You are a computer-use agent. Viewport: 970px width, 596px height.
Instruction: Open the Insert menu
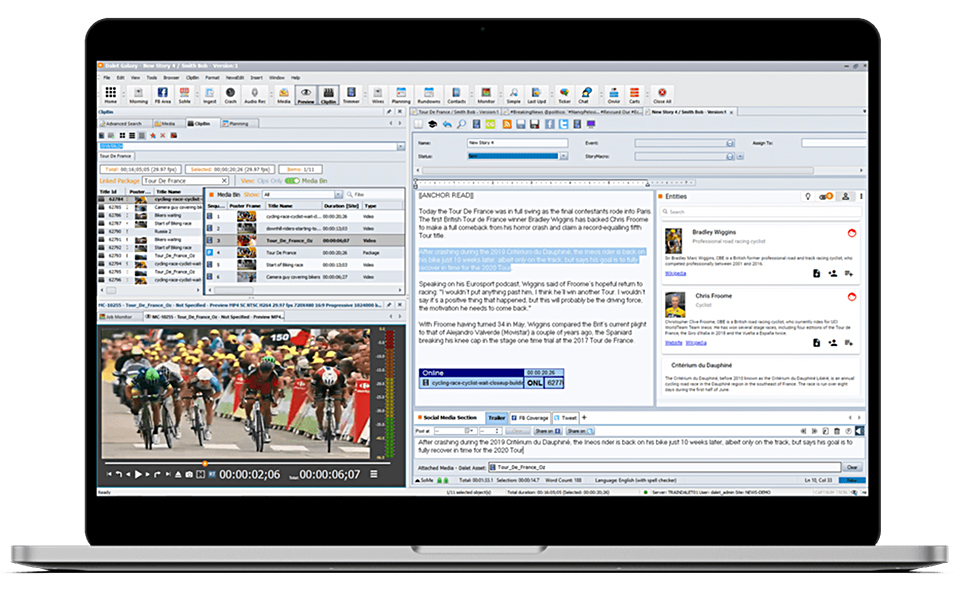(256, 77)
